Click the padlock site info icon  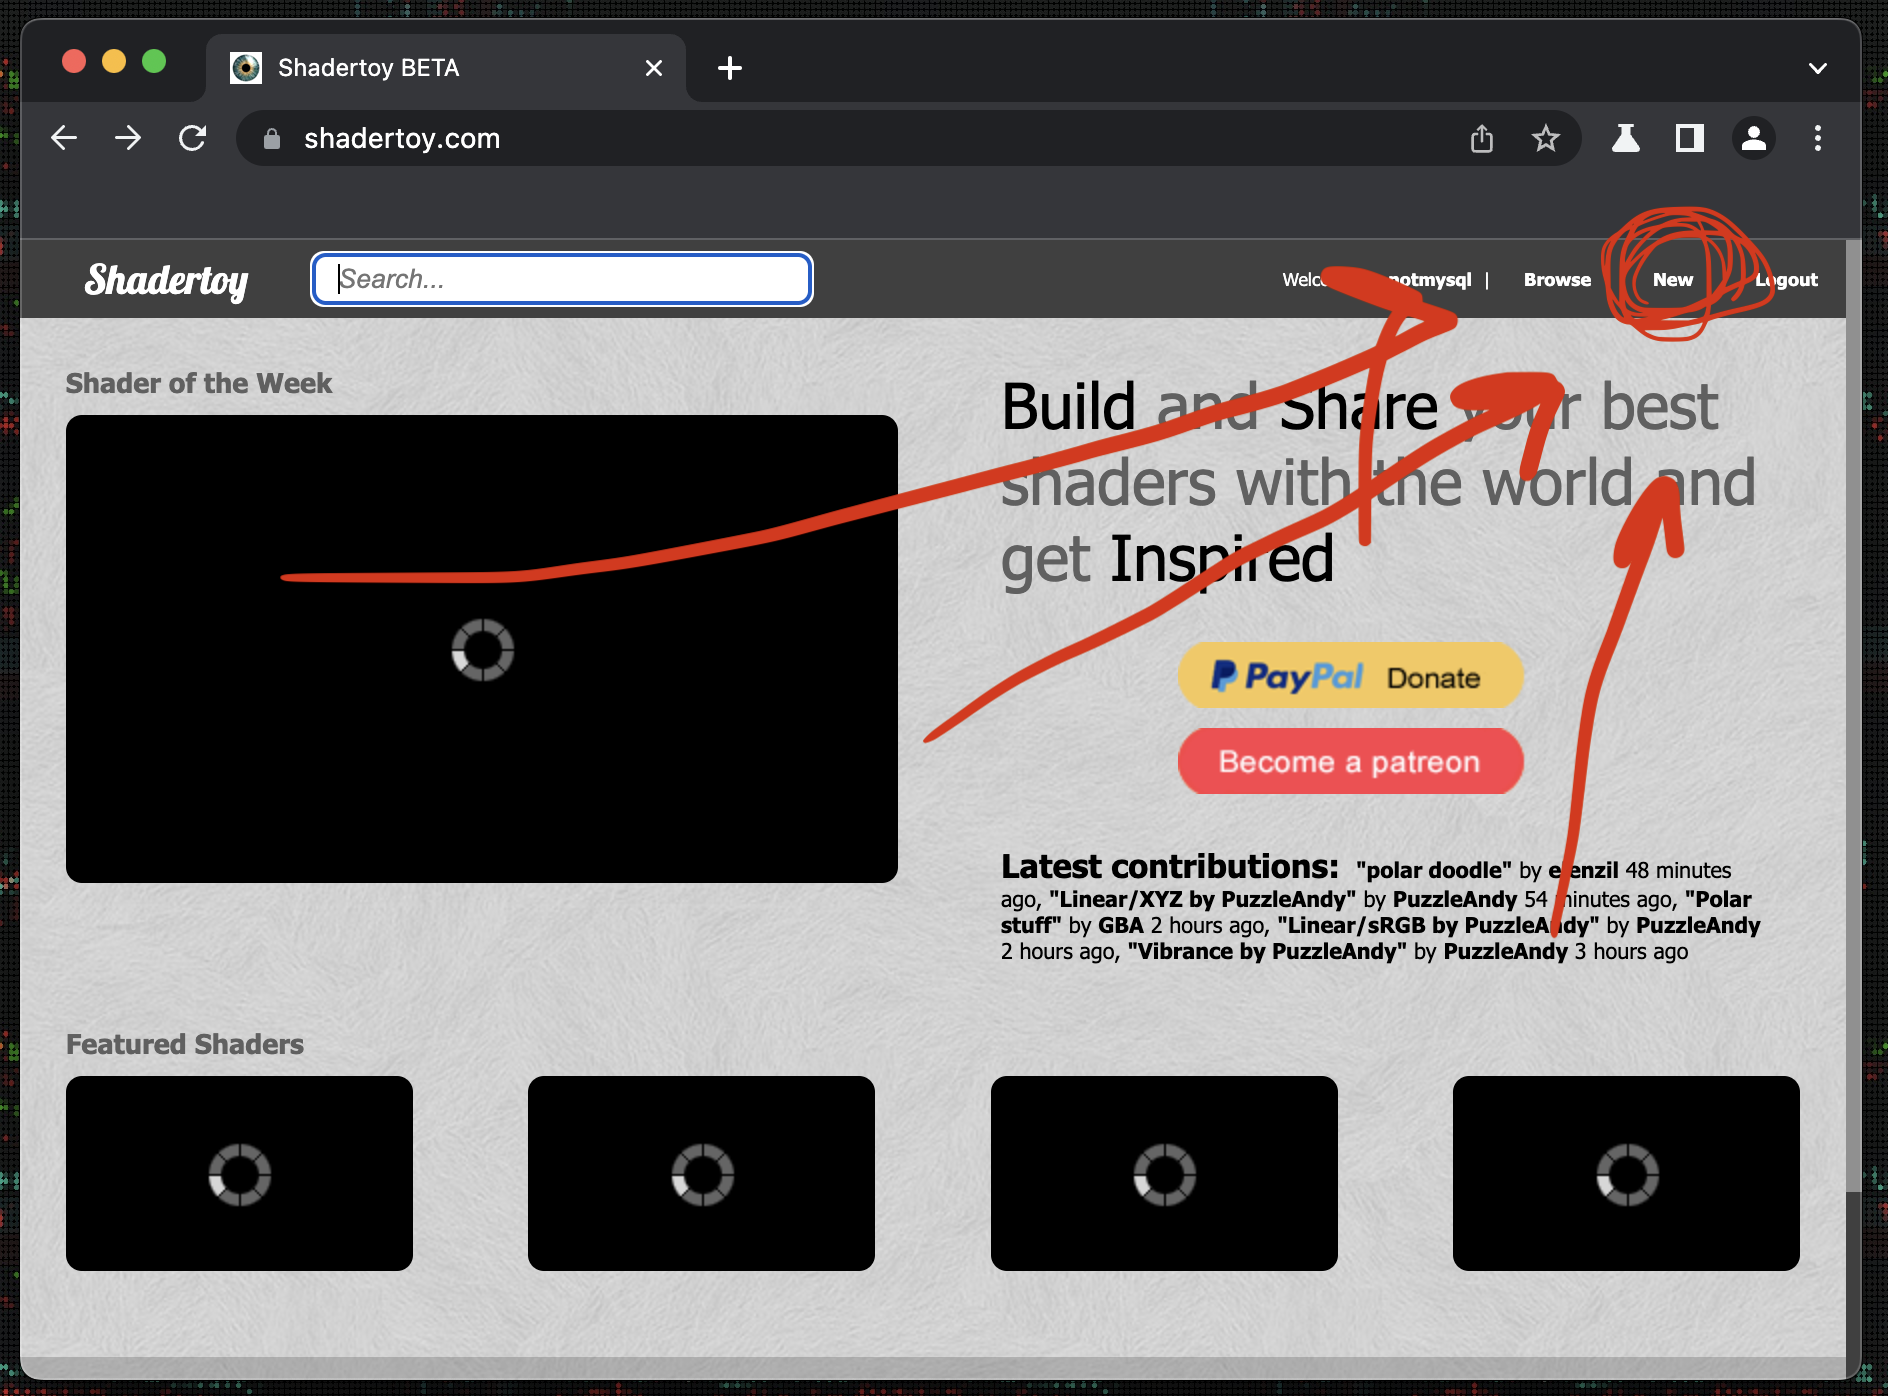271,139
